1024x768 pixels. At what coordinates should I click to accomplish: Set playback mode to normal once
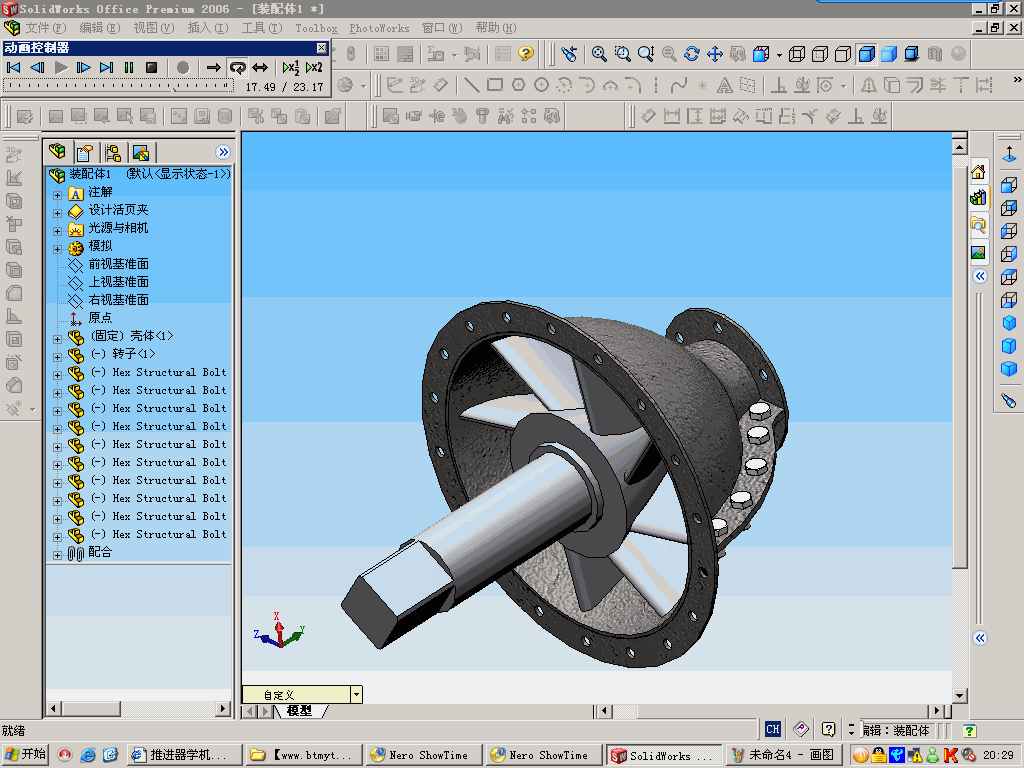point(214,67)
